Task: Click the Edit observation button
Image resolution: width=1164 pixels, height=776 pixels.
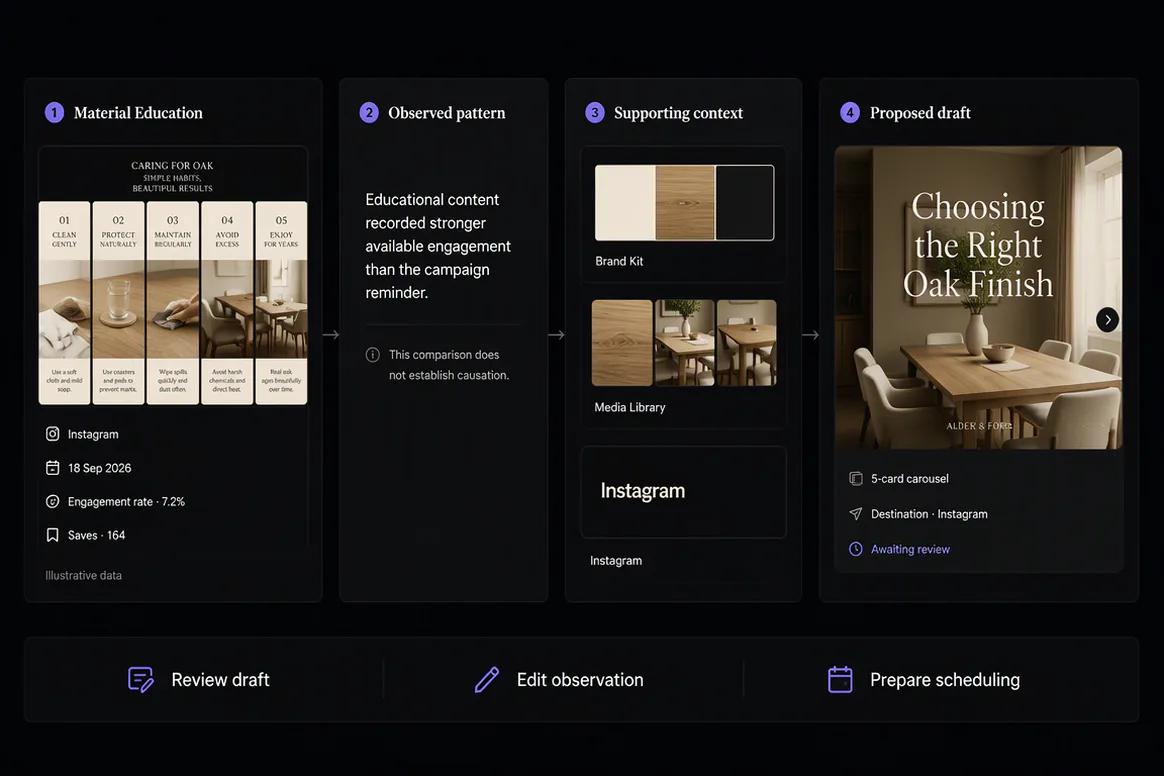Action: (x=558, y=679)
